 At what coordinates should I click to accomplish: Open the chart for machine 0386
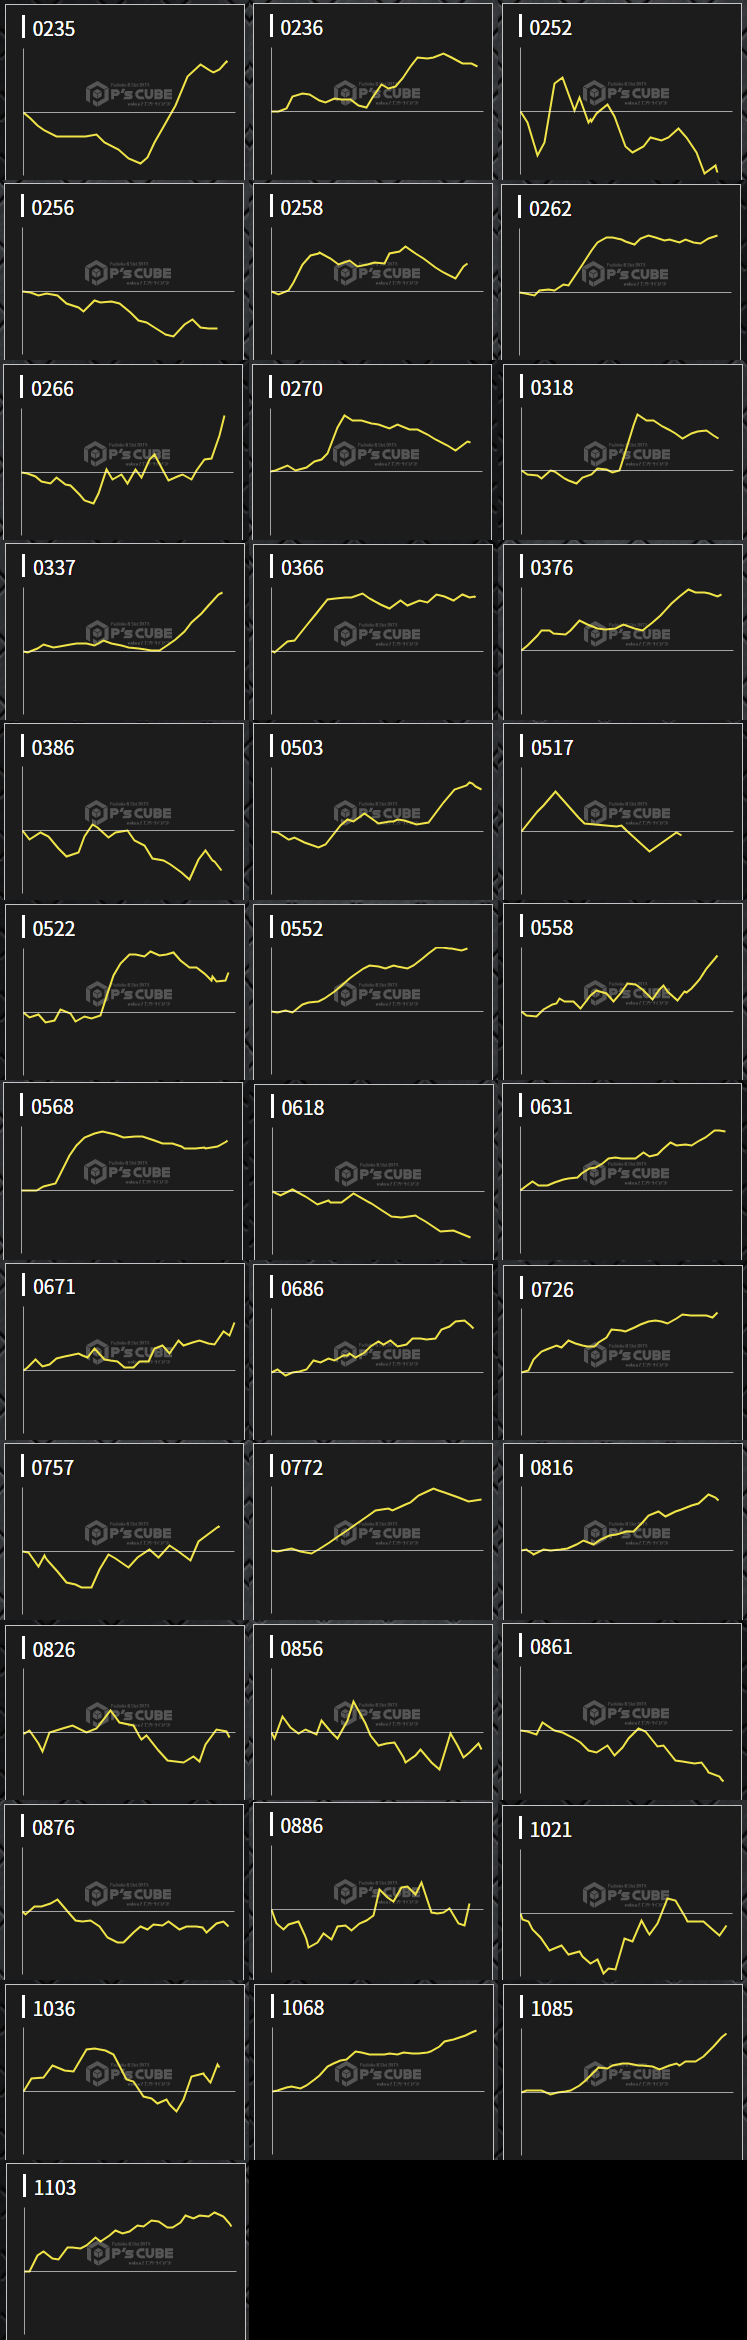click(x=124, y=813)
